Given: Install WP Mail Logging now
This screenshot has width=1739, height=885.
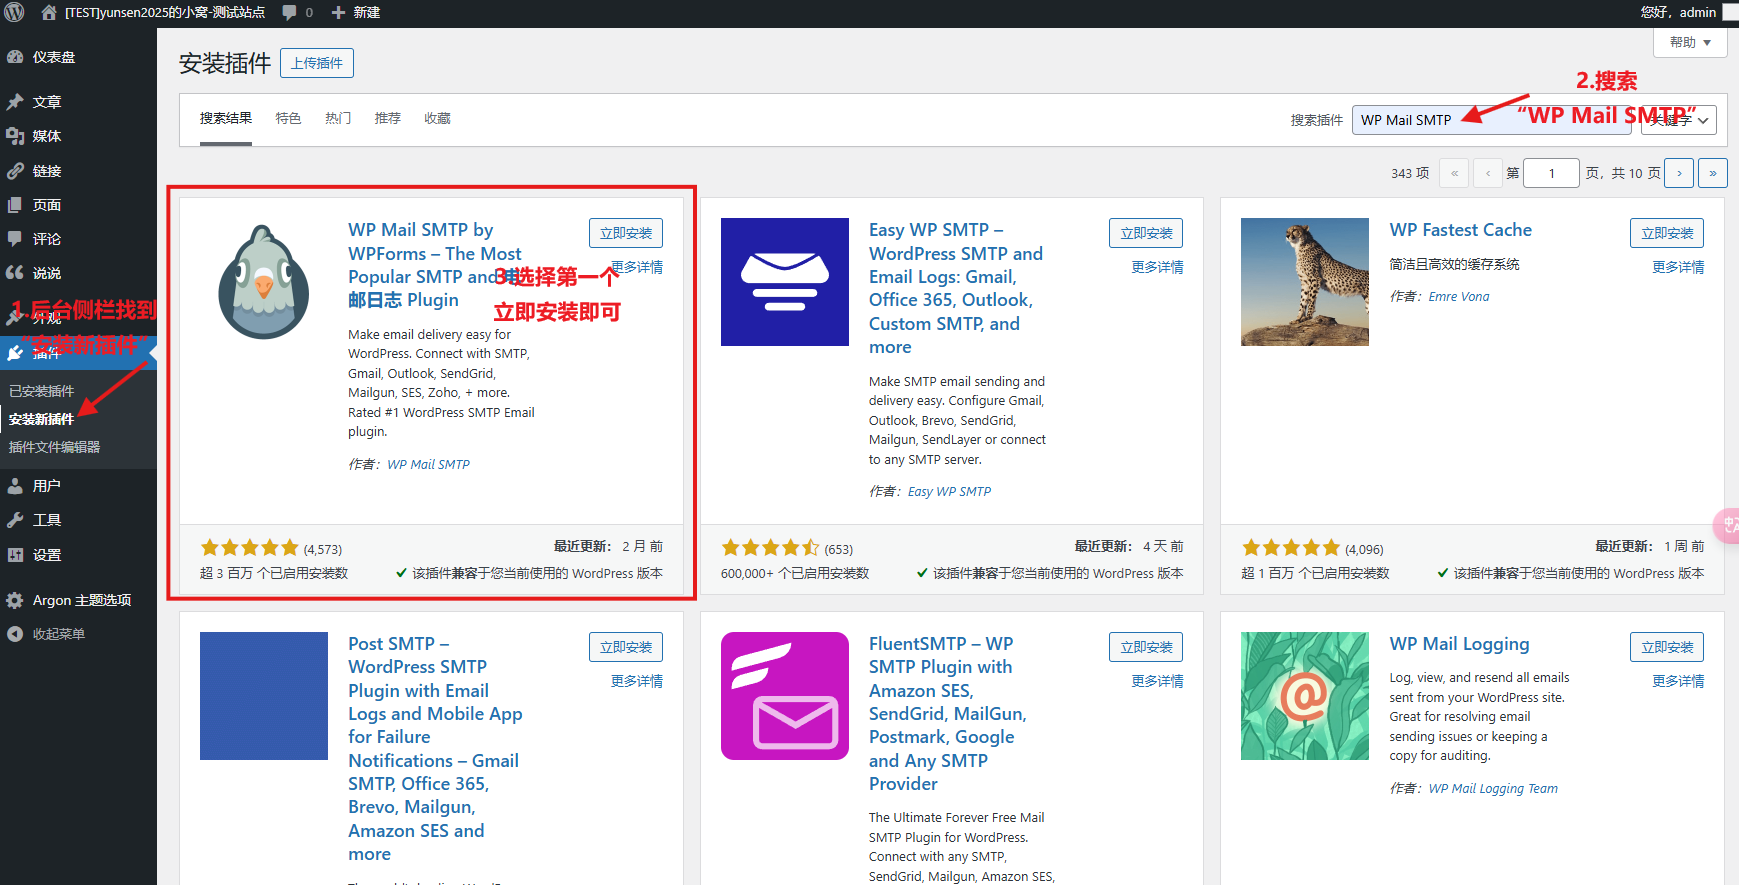Looking at the screenshot, I should pyautogui.click(x=1667, y=647).
